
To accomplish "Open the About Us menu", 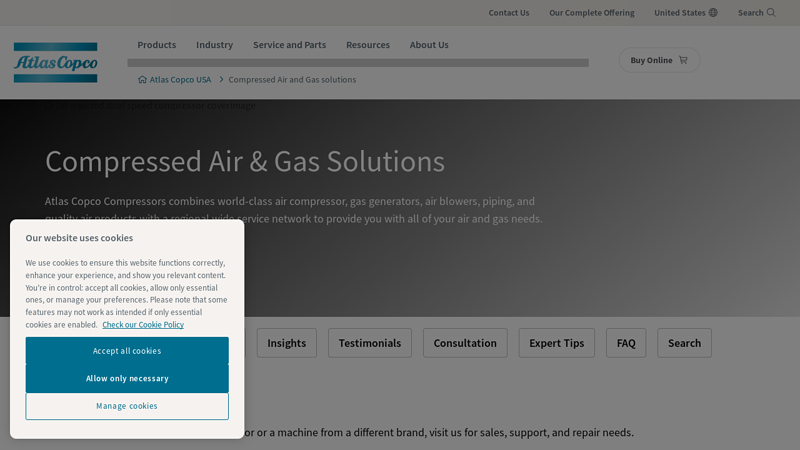I will click(x=429, y=45).
